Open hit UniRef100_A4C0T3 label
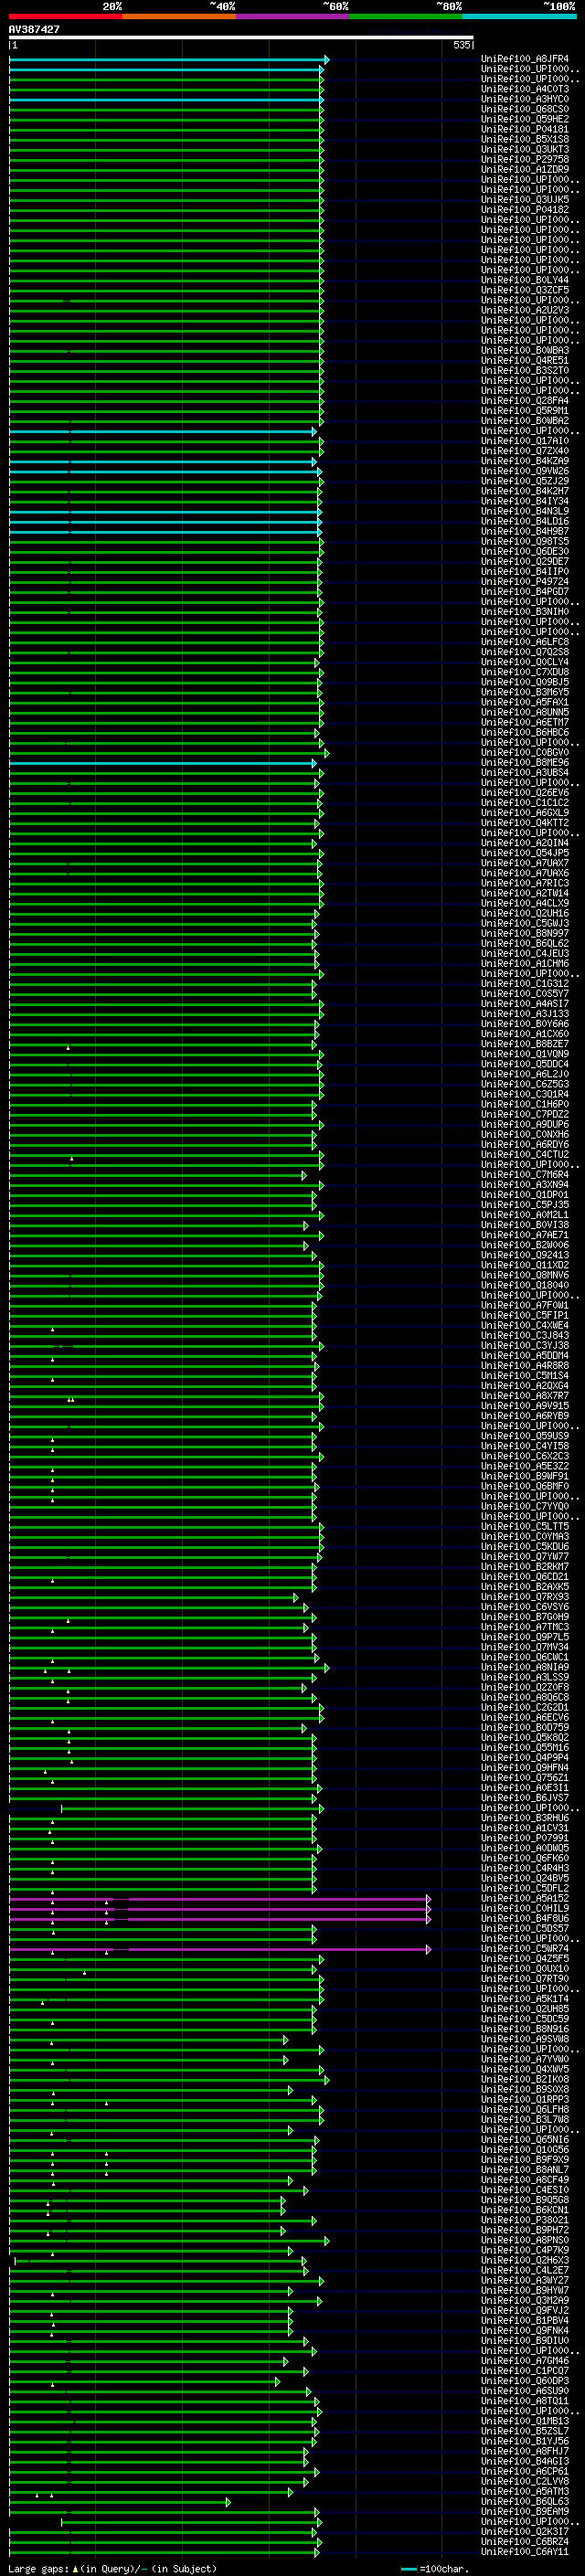Screen dimensions: 585x2576 pyautogui.click(x=525, y=89)
